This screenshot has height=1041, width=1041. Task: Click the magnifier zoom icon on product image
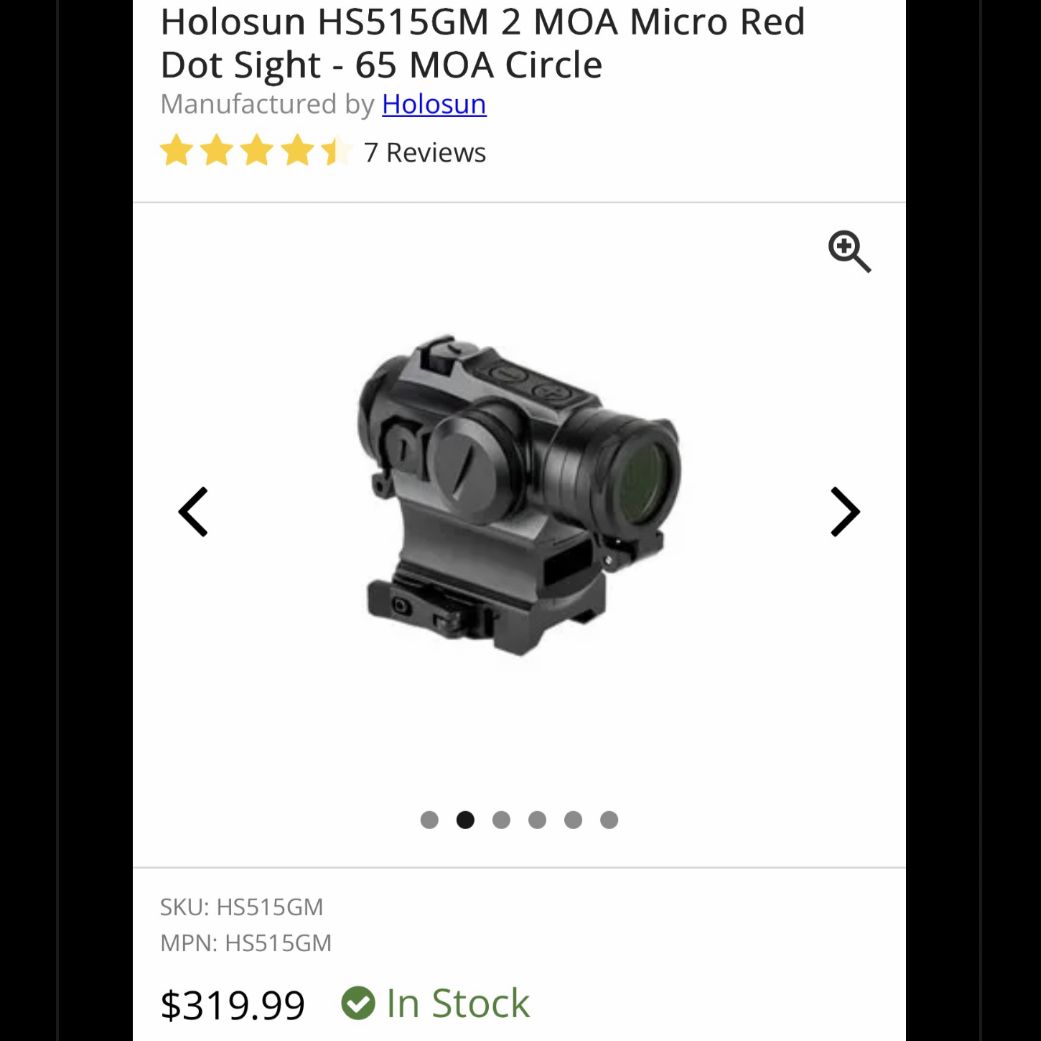[x=849, y=252]
